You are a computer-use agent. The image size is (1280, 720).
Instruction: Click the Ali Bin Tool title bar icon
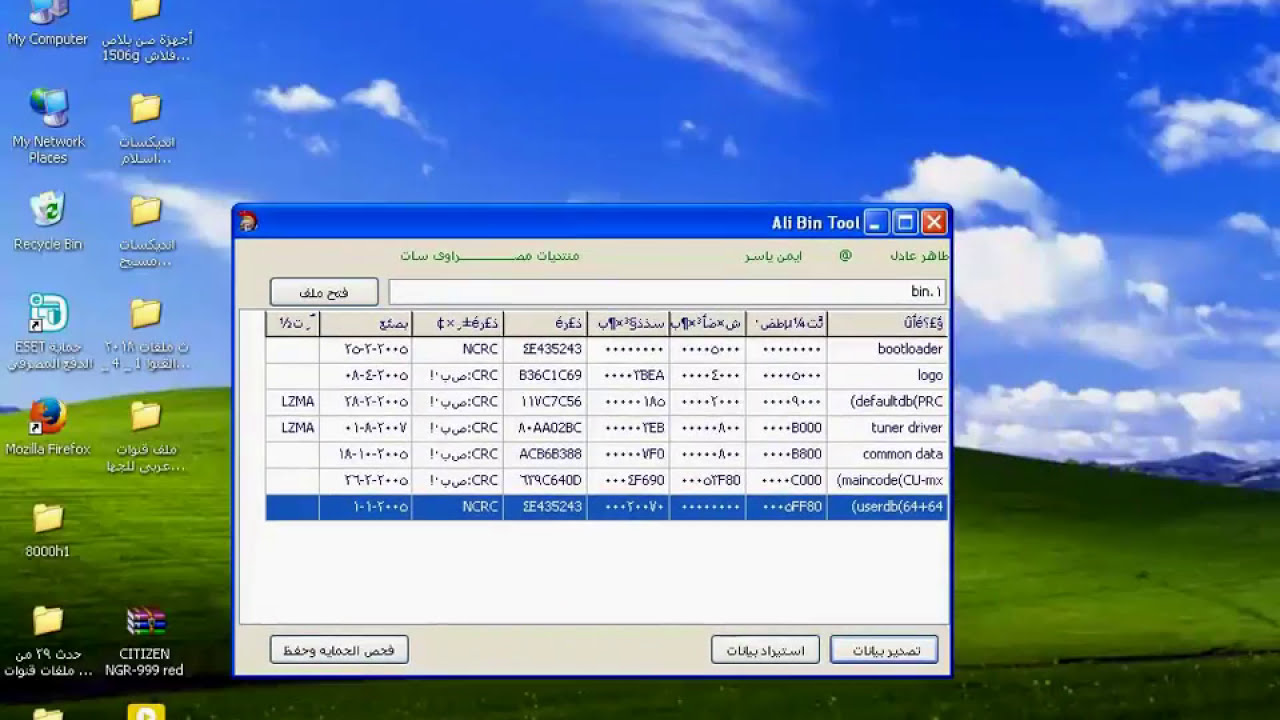pyautogui.click(x=248, y=222)
